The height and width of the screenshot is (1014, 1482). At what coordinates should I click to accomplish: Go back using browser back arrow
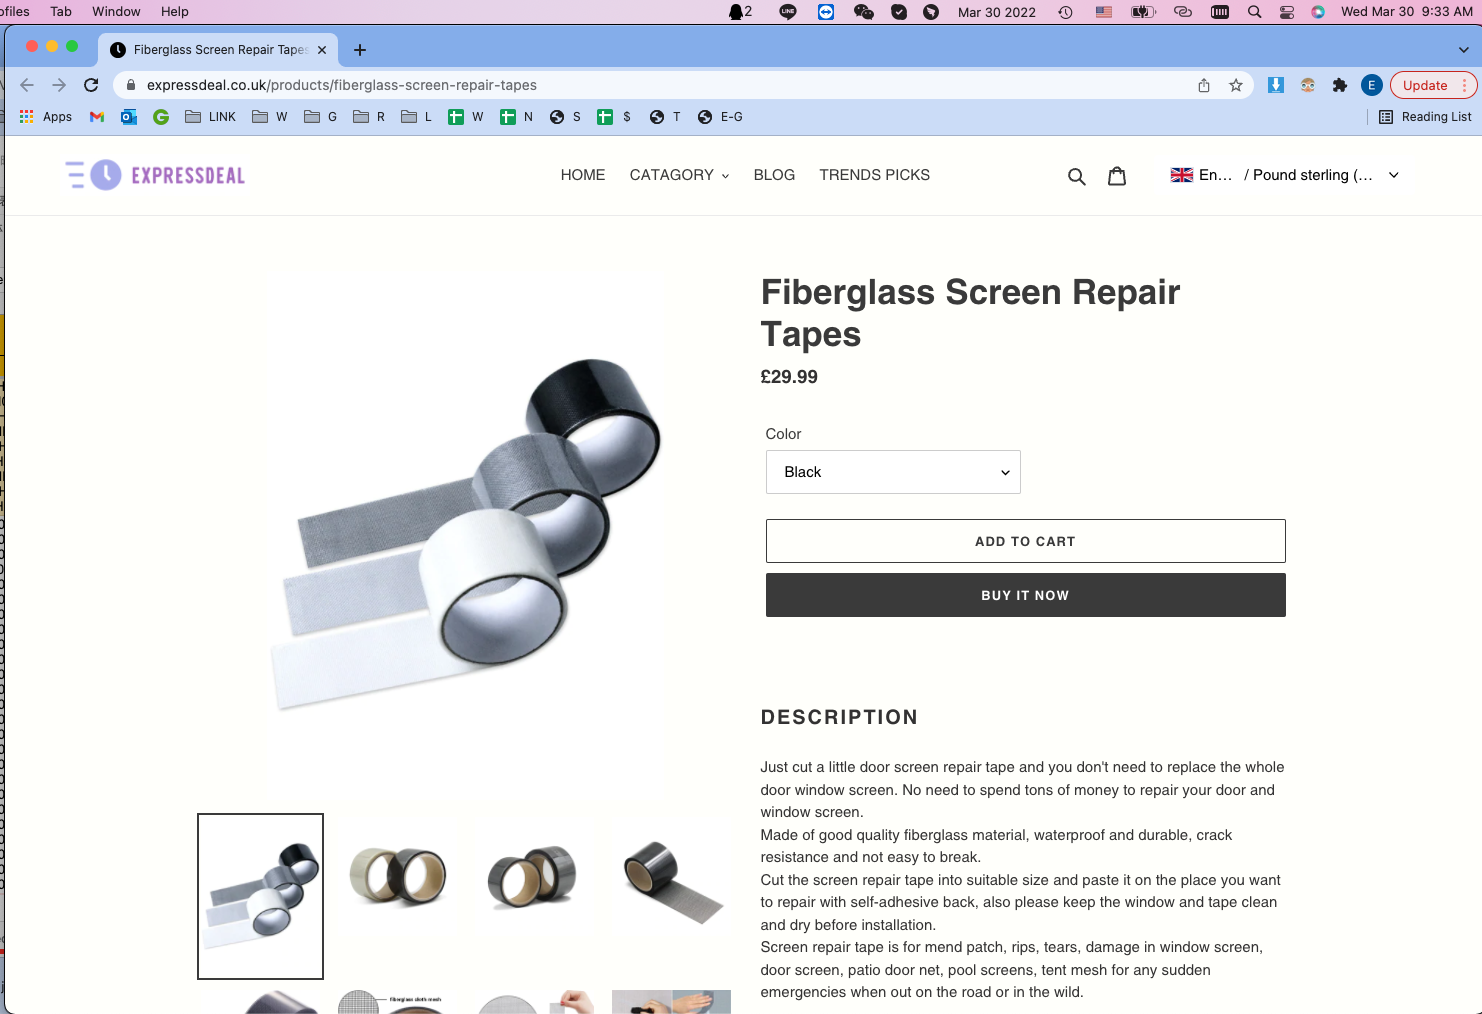(x=27, y=85)
